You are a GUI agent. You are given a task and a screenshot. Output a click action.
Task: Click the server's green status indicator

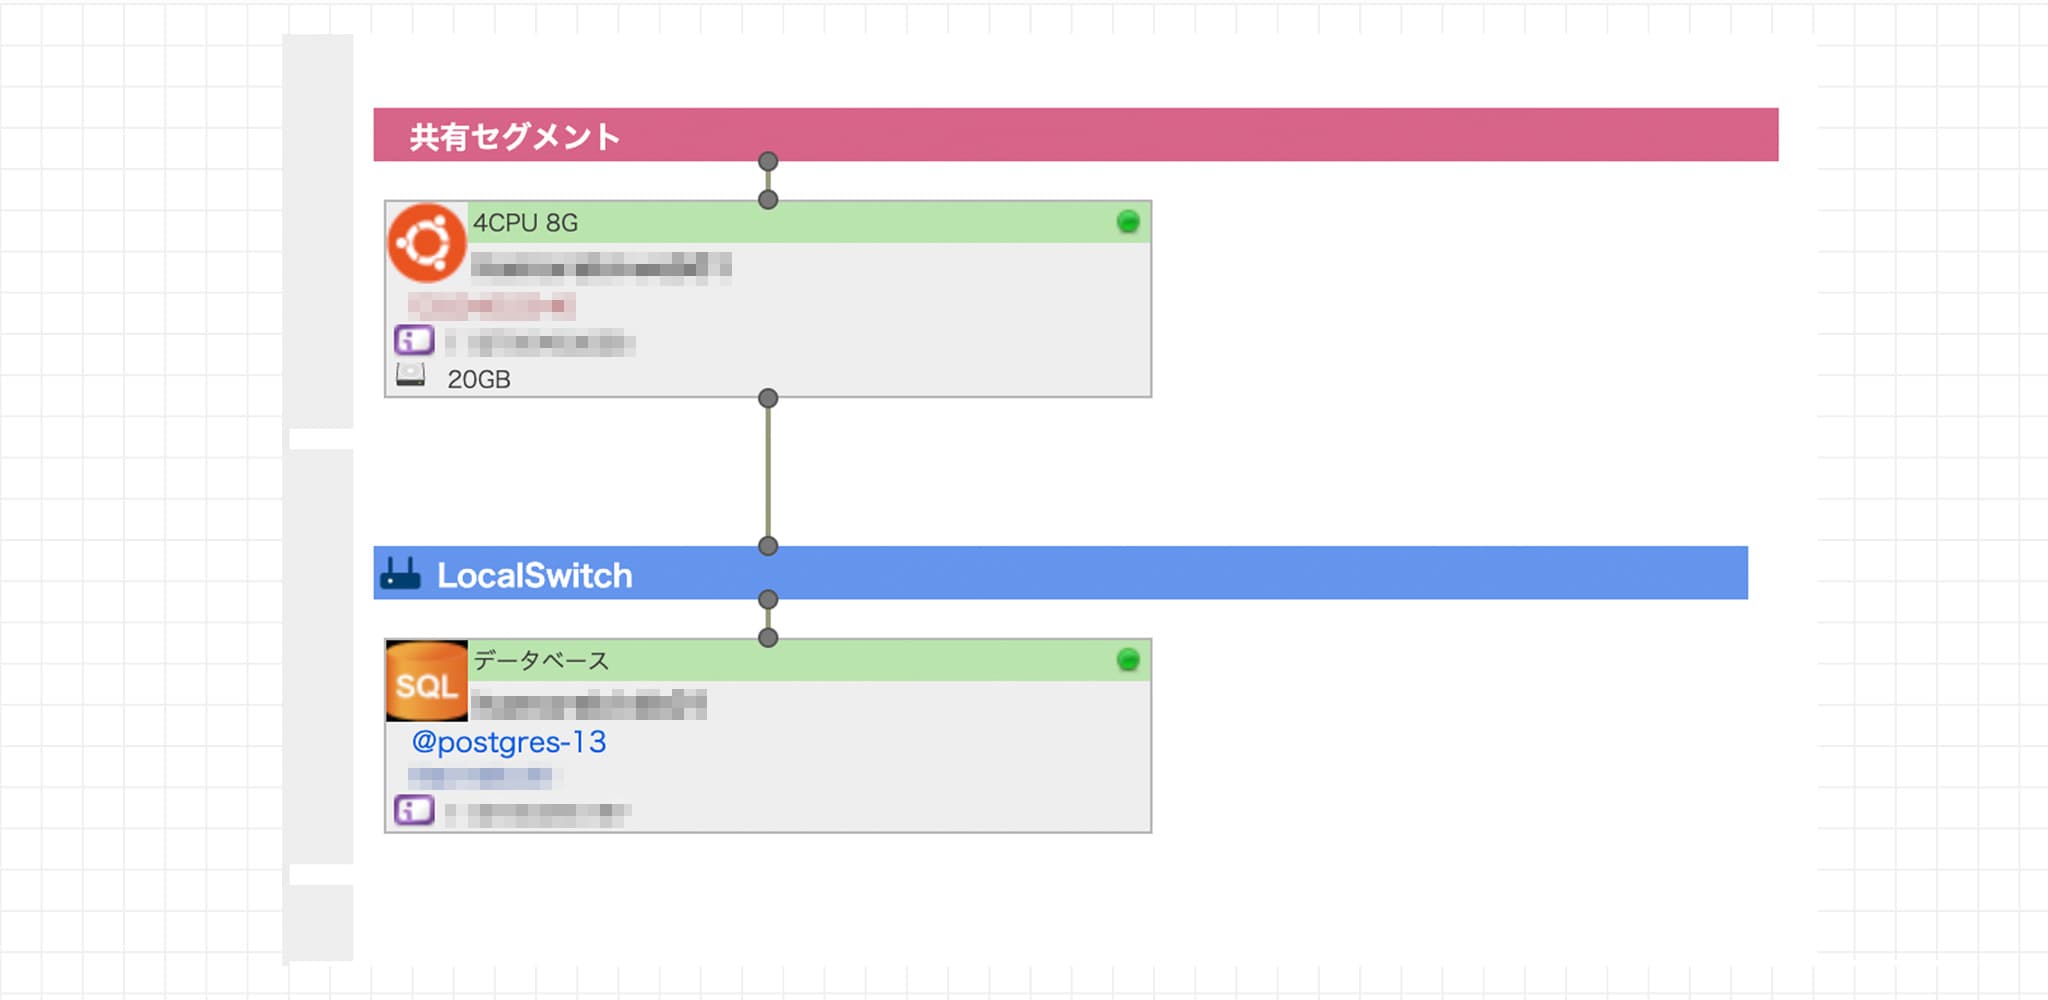pyautogui.click(x=1128, y=222)
